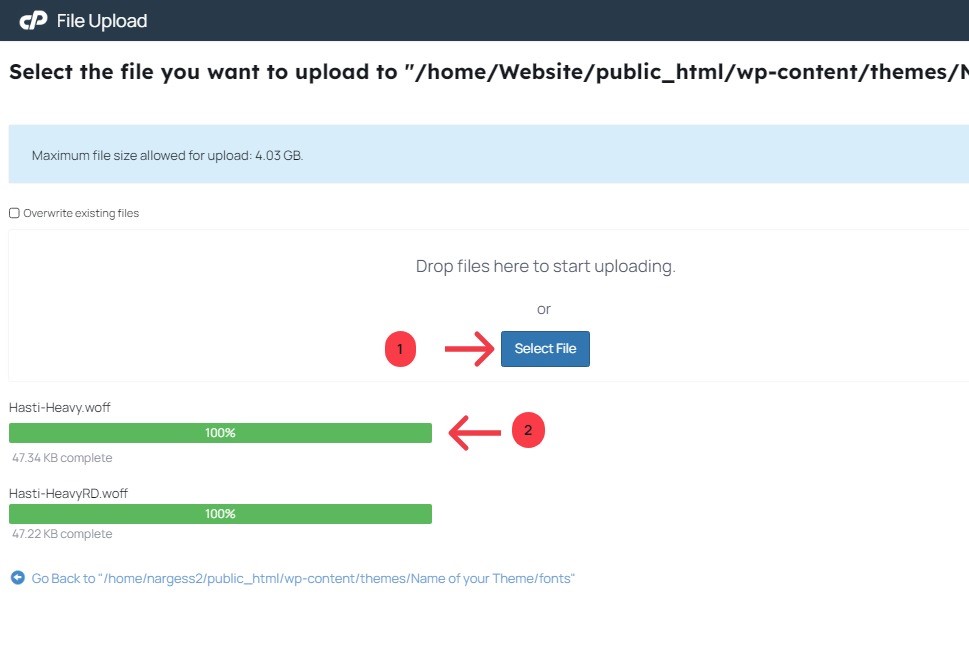Click the File Upload header title
Image resolution: width=969 pixels, height=659 pixels.
(x=102, y=21)
